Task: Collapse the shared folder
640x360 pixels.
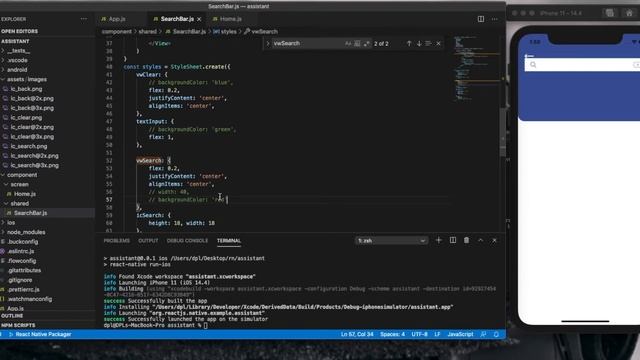Action: coord(20,203)
